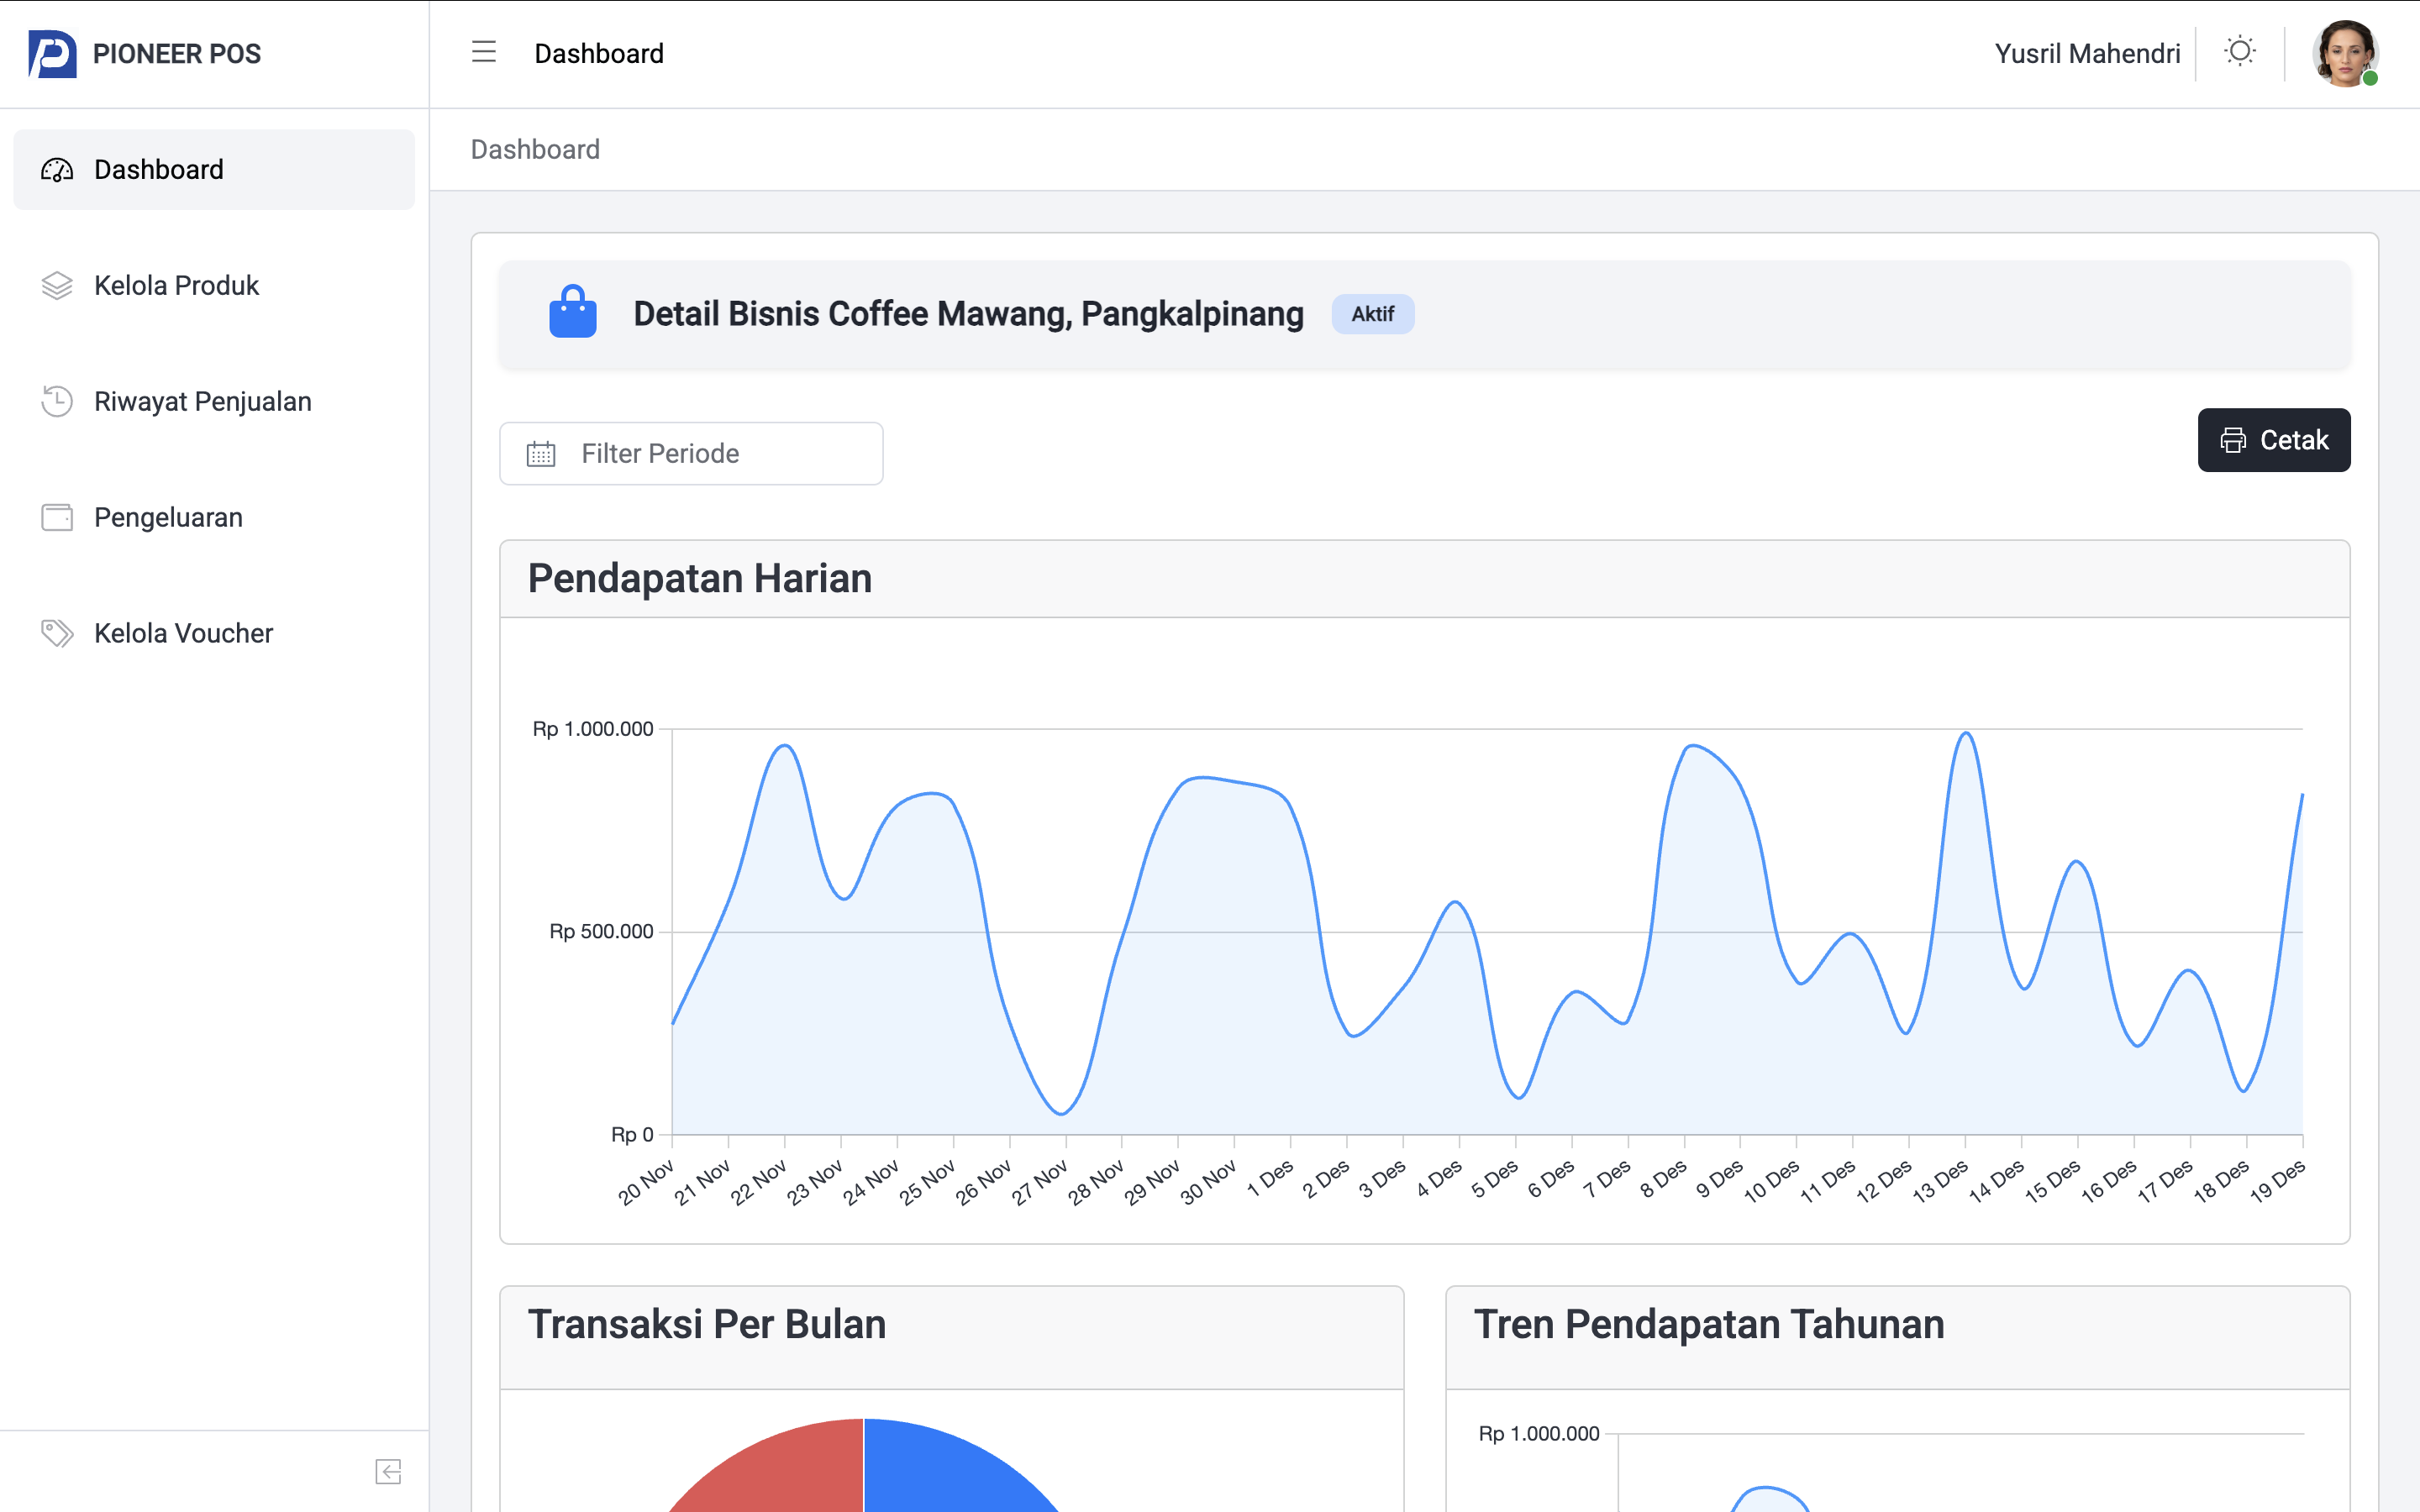This screenshot has width=2420, height=1512.
Task: Click the Aktif status badge
Action: 1372,313
